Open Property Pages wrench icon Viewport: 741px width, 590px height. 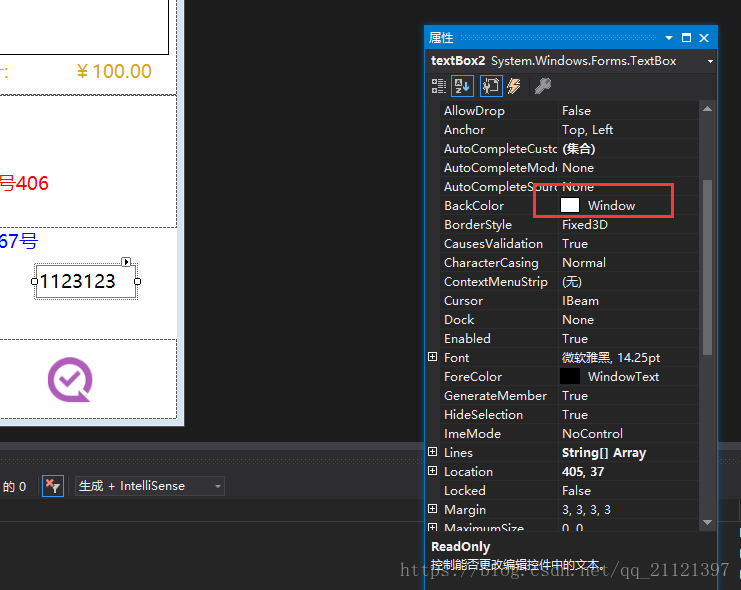[543, 86]
